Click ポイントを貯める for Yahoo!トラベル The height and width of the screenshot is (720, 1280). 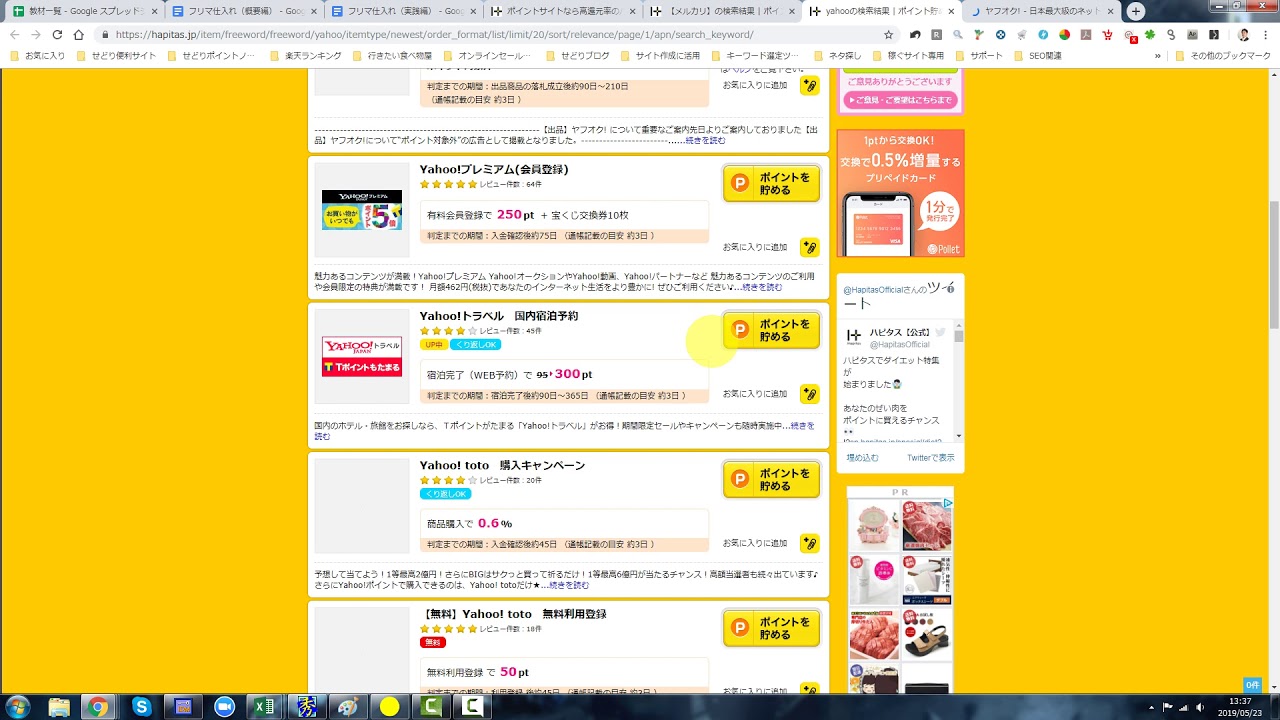(x=771, y=330)
